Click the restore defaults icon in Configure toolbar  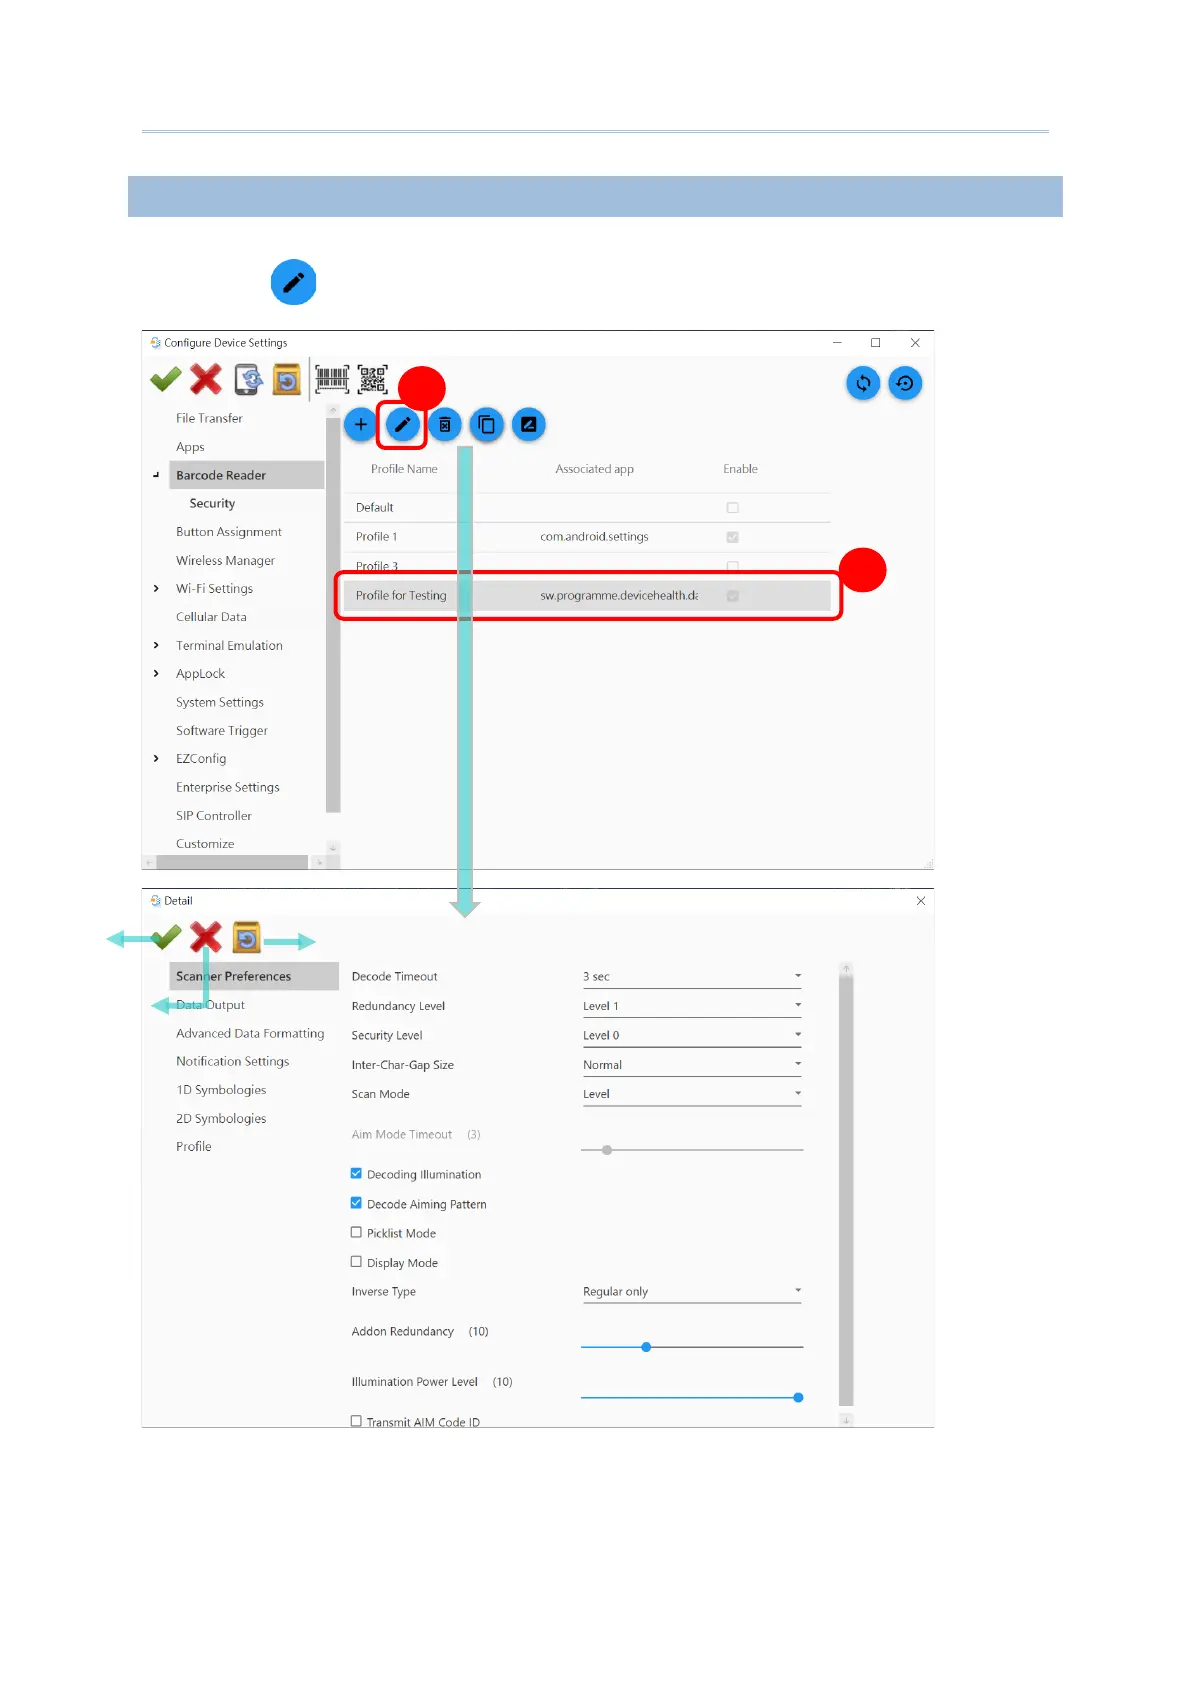pos(287,380)
